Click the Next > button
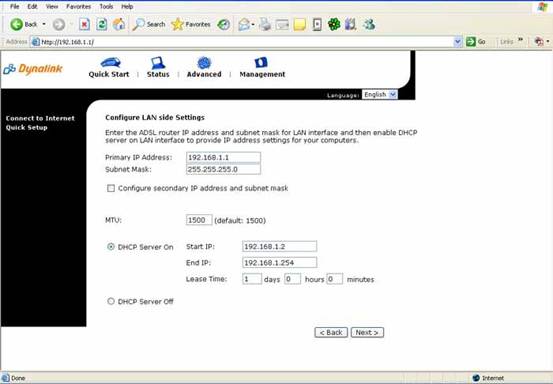The height and width of the screenshot is (384, 553). point(367,333)
